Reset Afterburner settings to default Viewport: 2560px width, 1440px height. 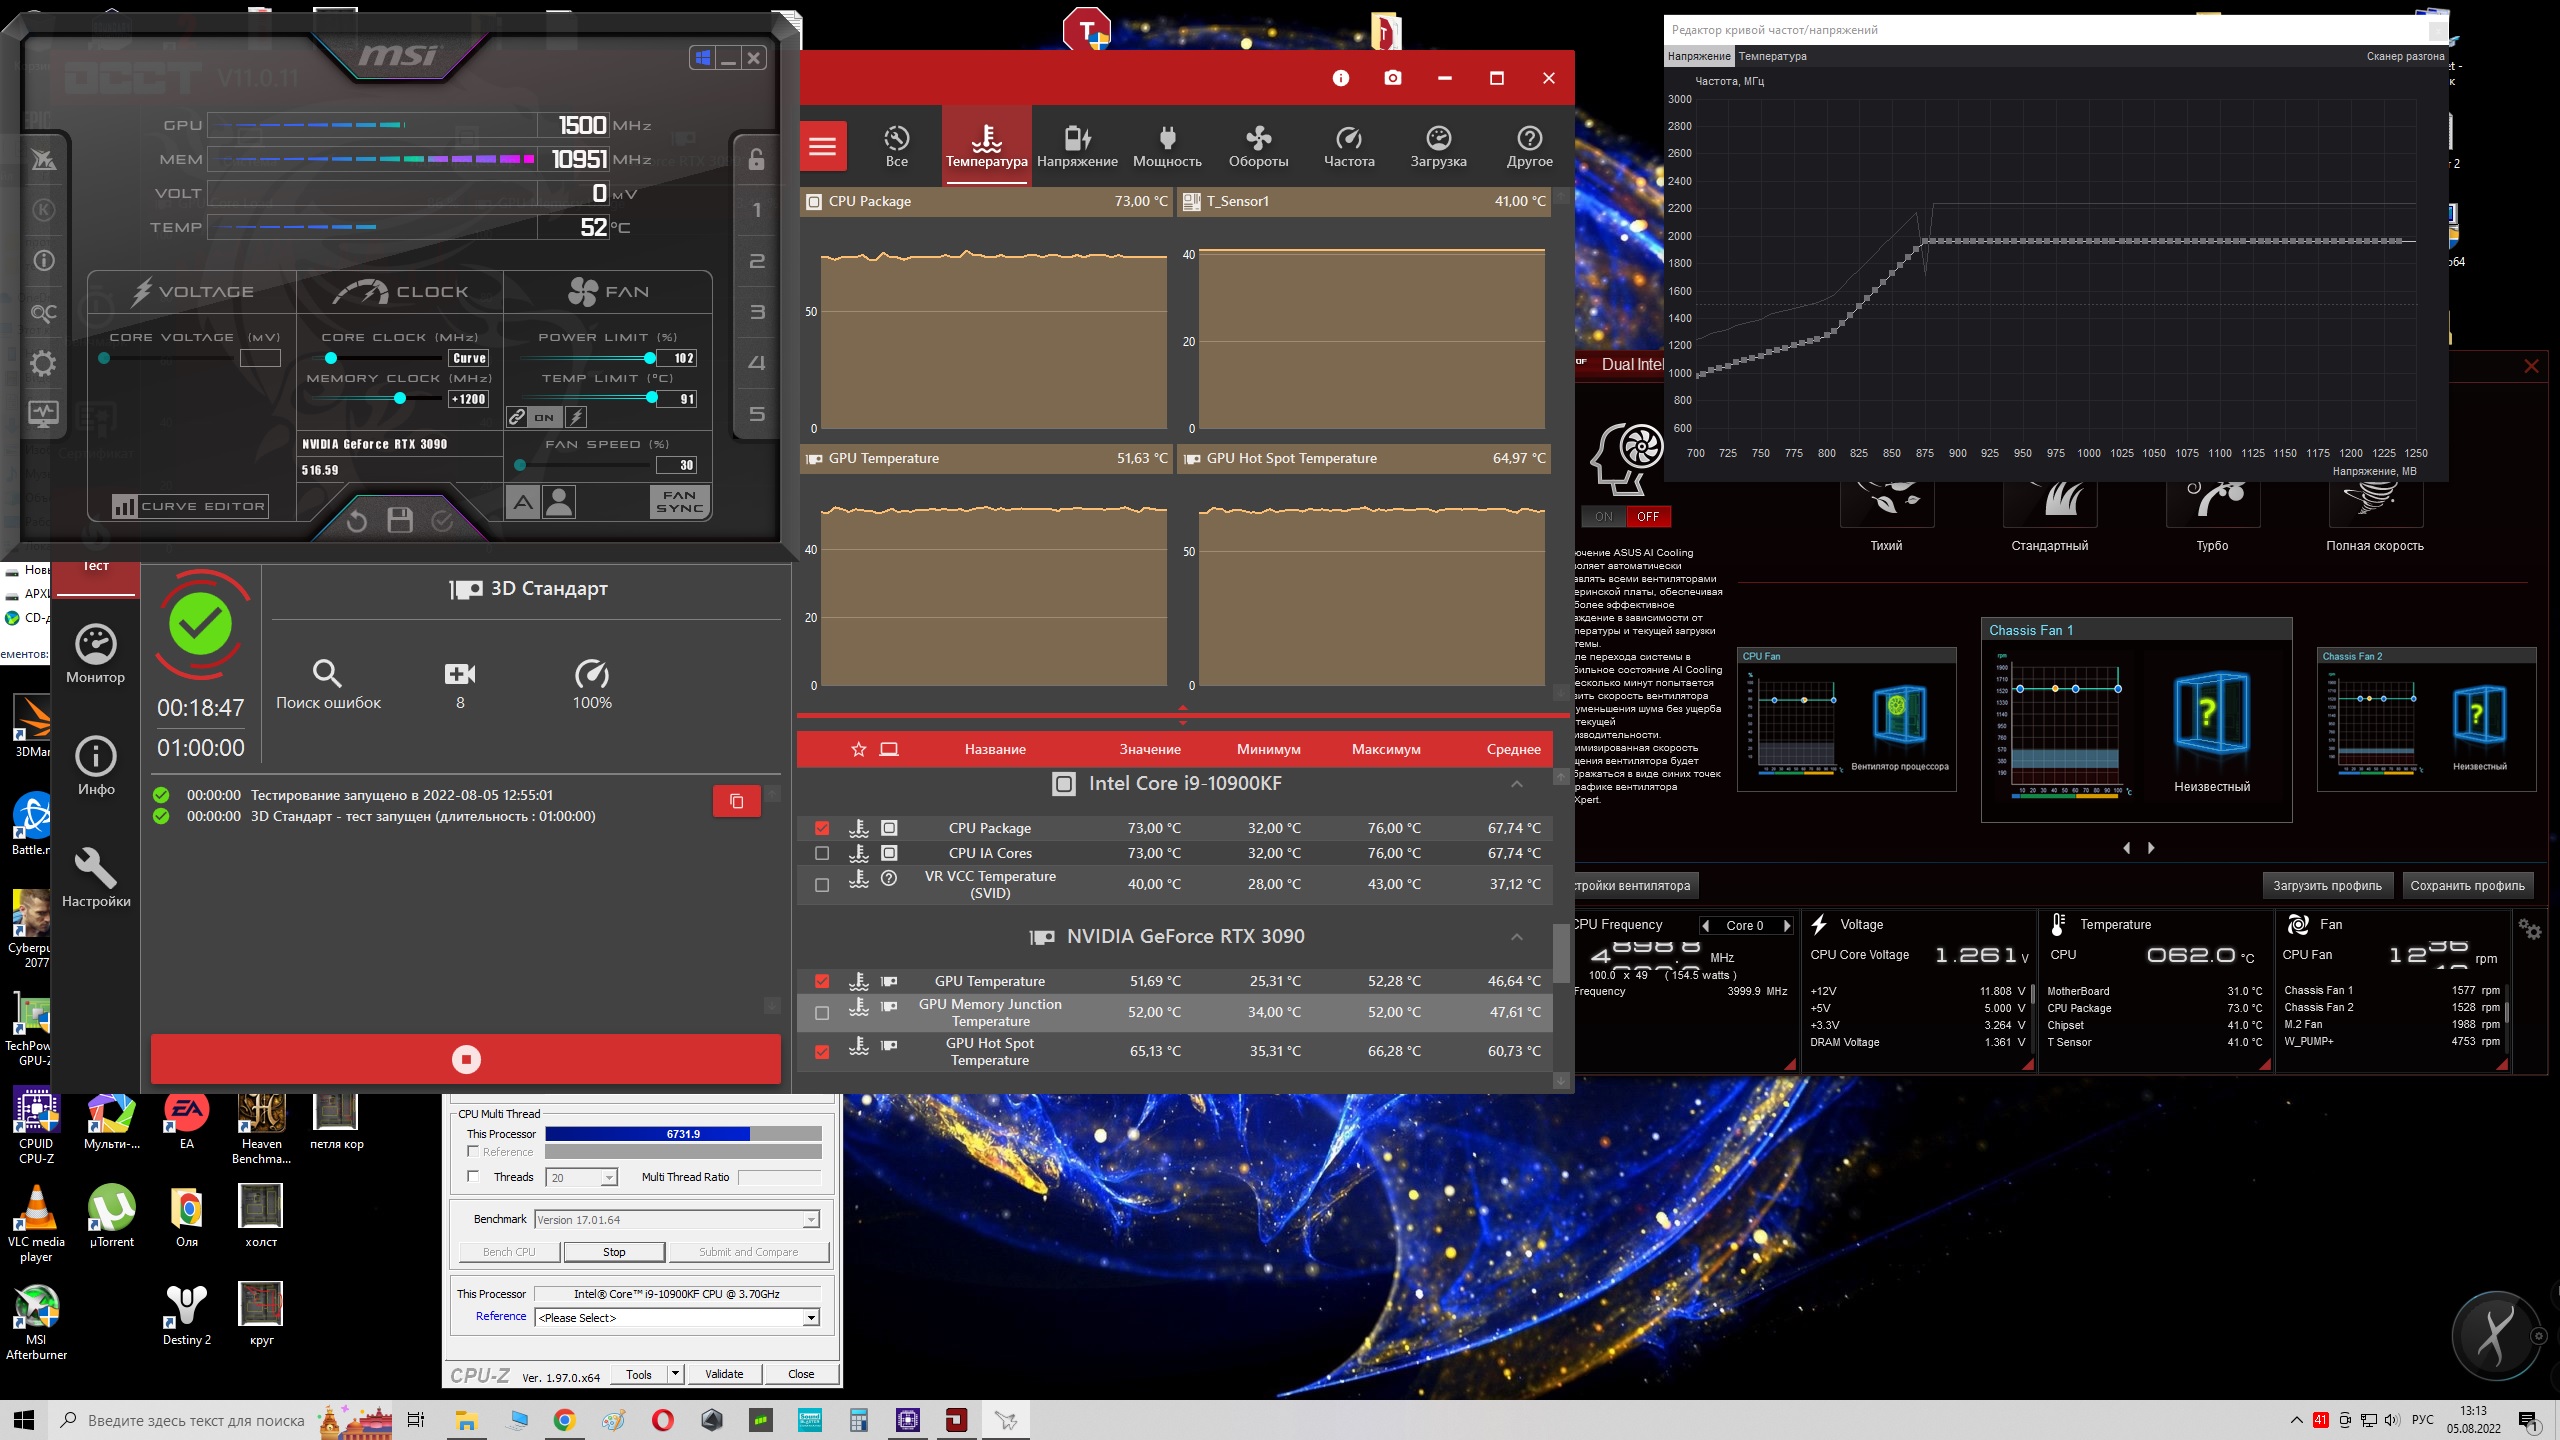pyautogui.click(x=357, y=520)
